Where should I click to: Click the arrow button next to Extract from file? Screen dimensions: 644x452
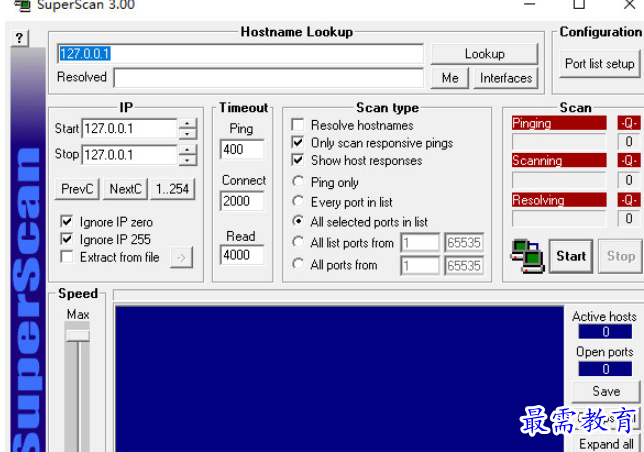pyautogui.click(x=180, y=257)
